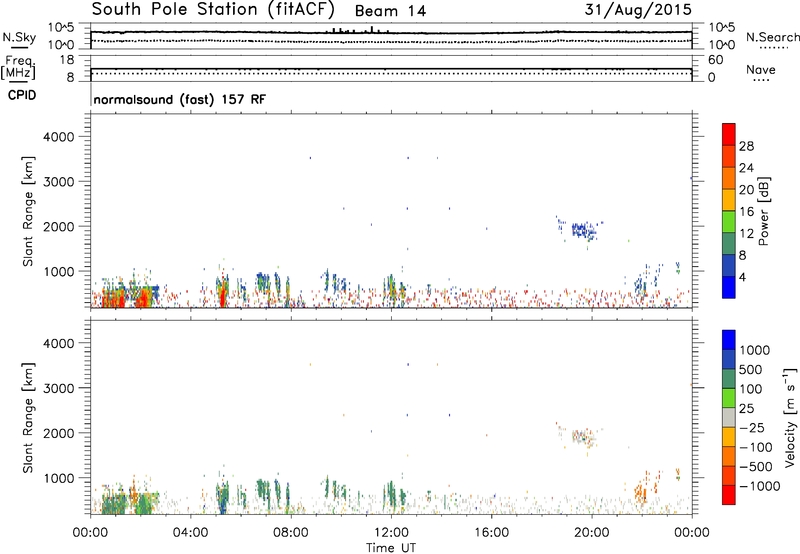Click the Power colorbar value '28'
Screen dimensions: 800x554
[746, 146]
